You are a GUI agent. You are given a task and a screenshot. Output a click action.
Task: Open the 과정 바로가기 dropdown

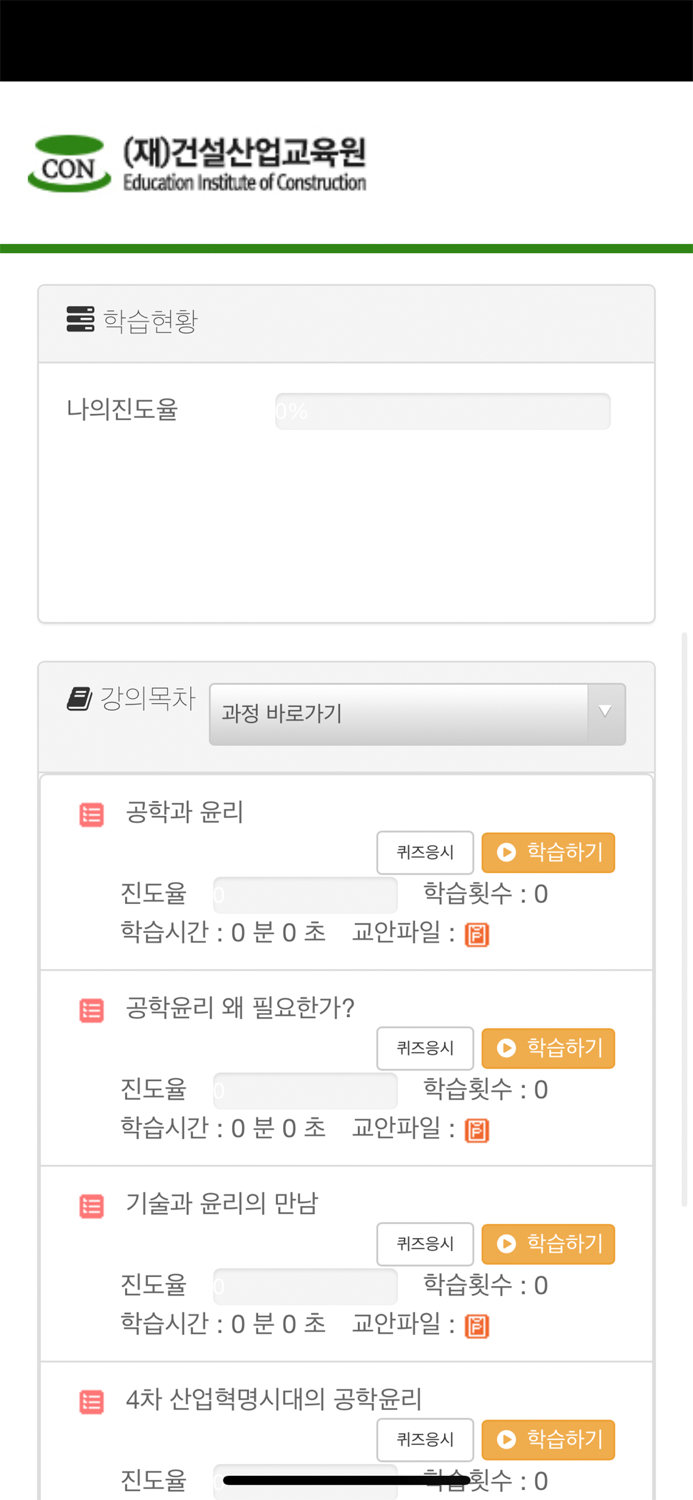click(x=417, y=713)
